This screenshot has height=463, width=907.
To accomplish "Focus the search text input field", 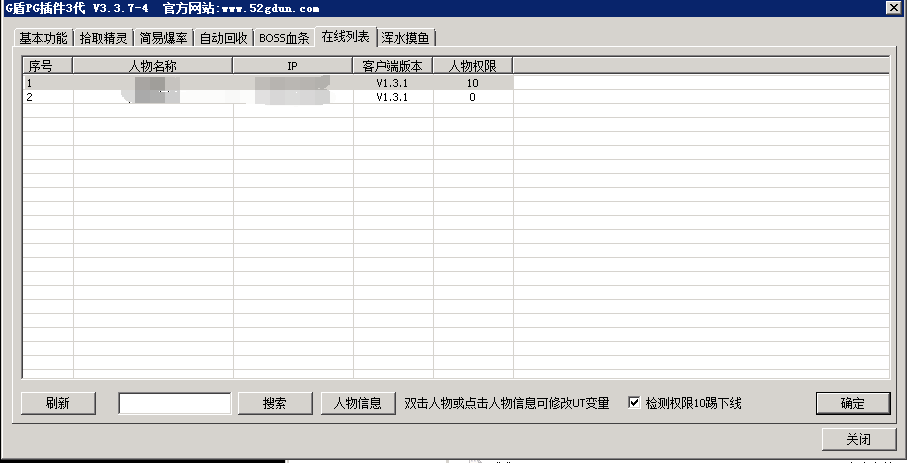I will tap(175, 403).
